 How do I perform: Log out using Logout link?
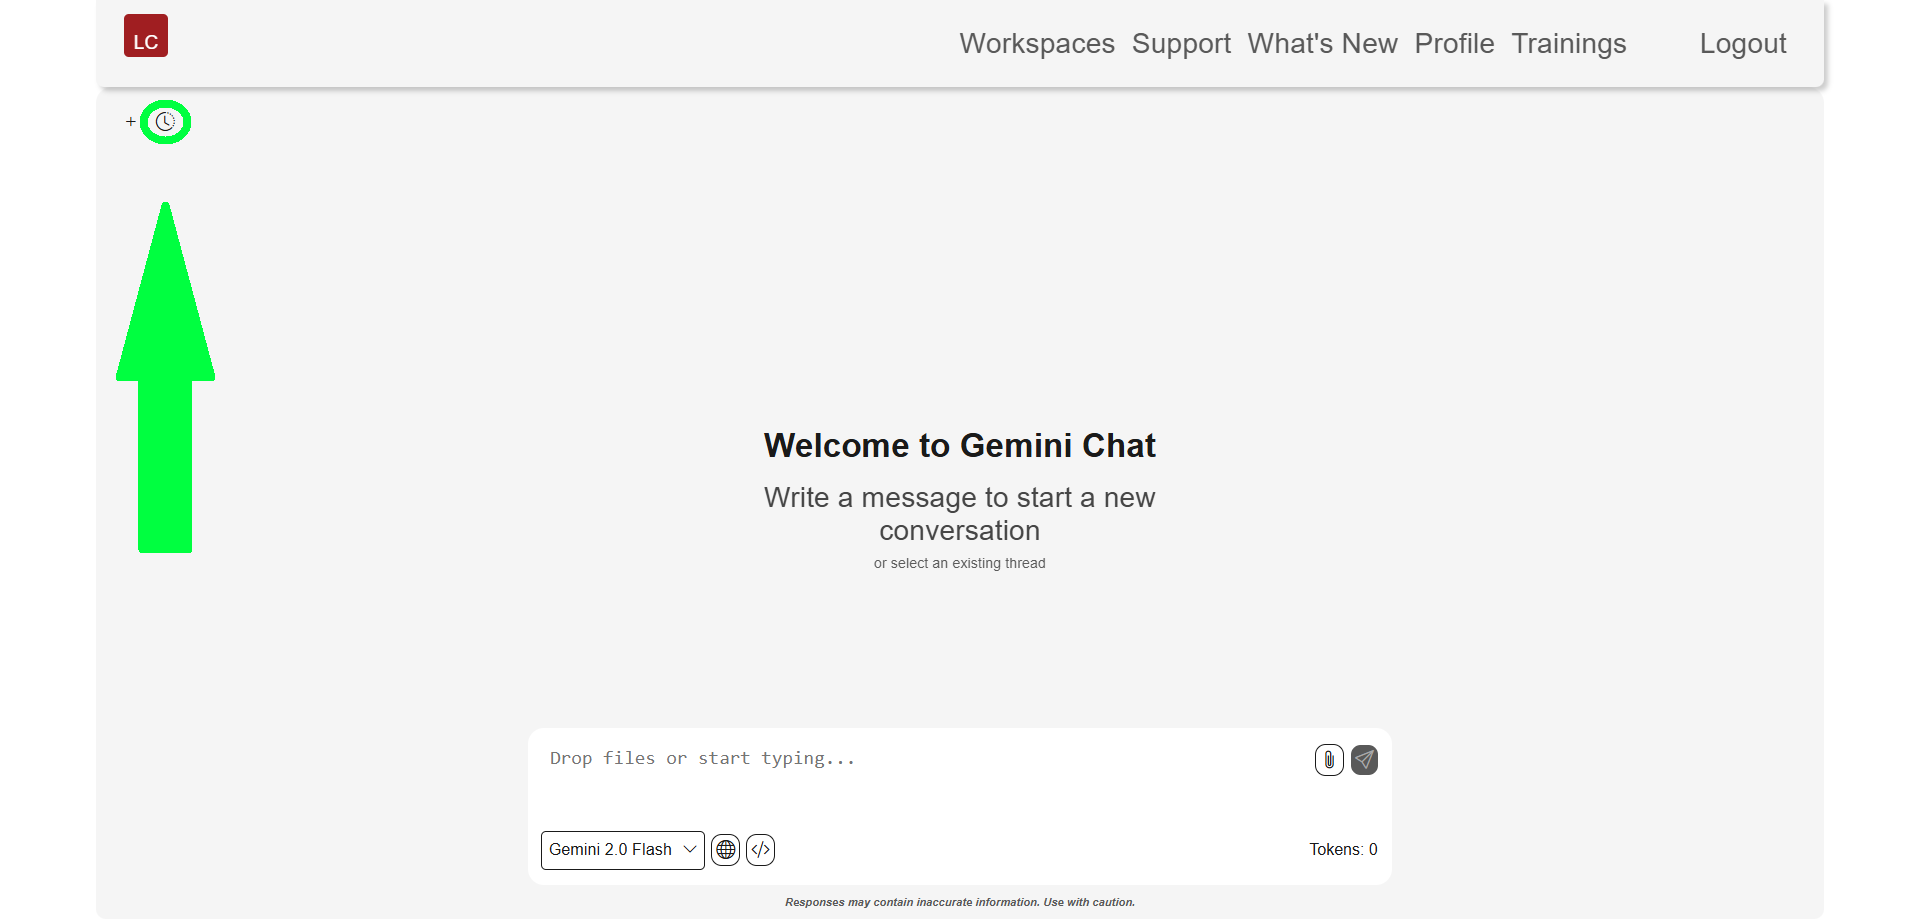[1743, 44]
